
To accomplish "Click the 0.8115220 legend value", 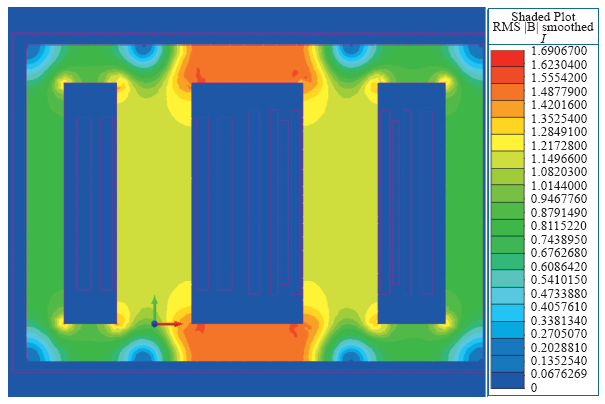I will [x=561, y=226].
